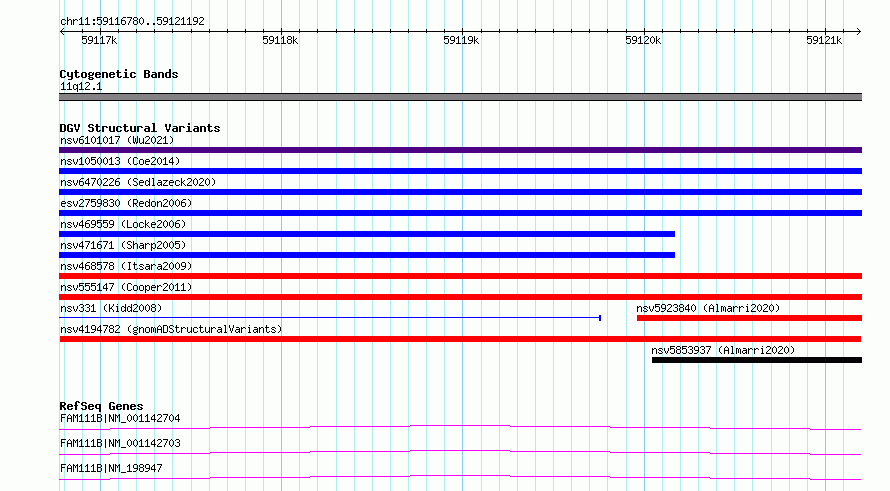This screenshot has height=491, width=890.
Task: Select the red nsv468578 variant bar
Action: (x=460, y=276)
